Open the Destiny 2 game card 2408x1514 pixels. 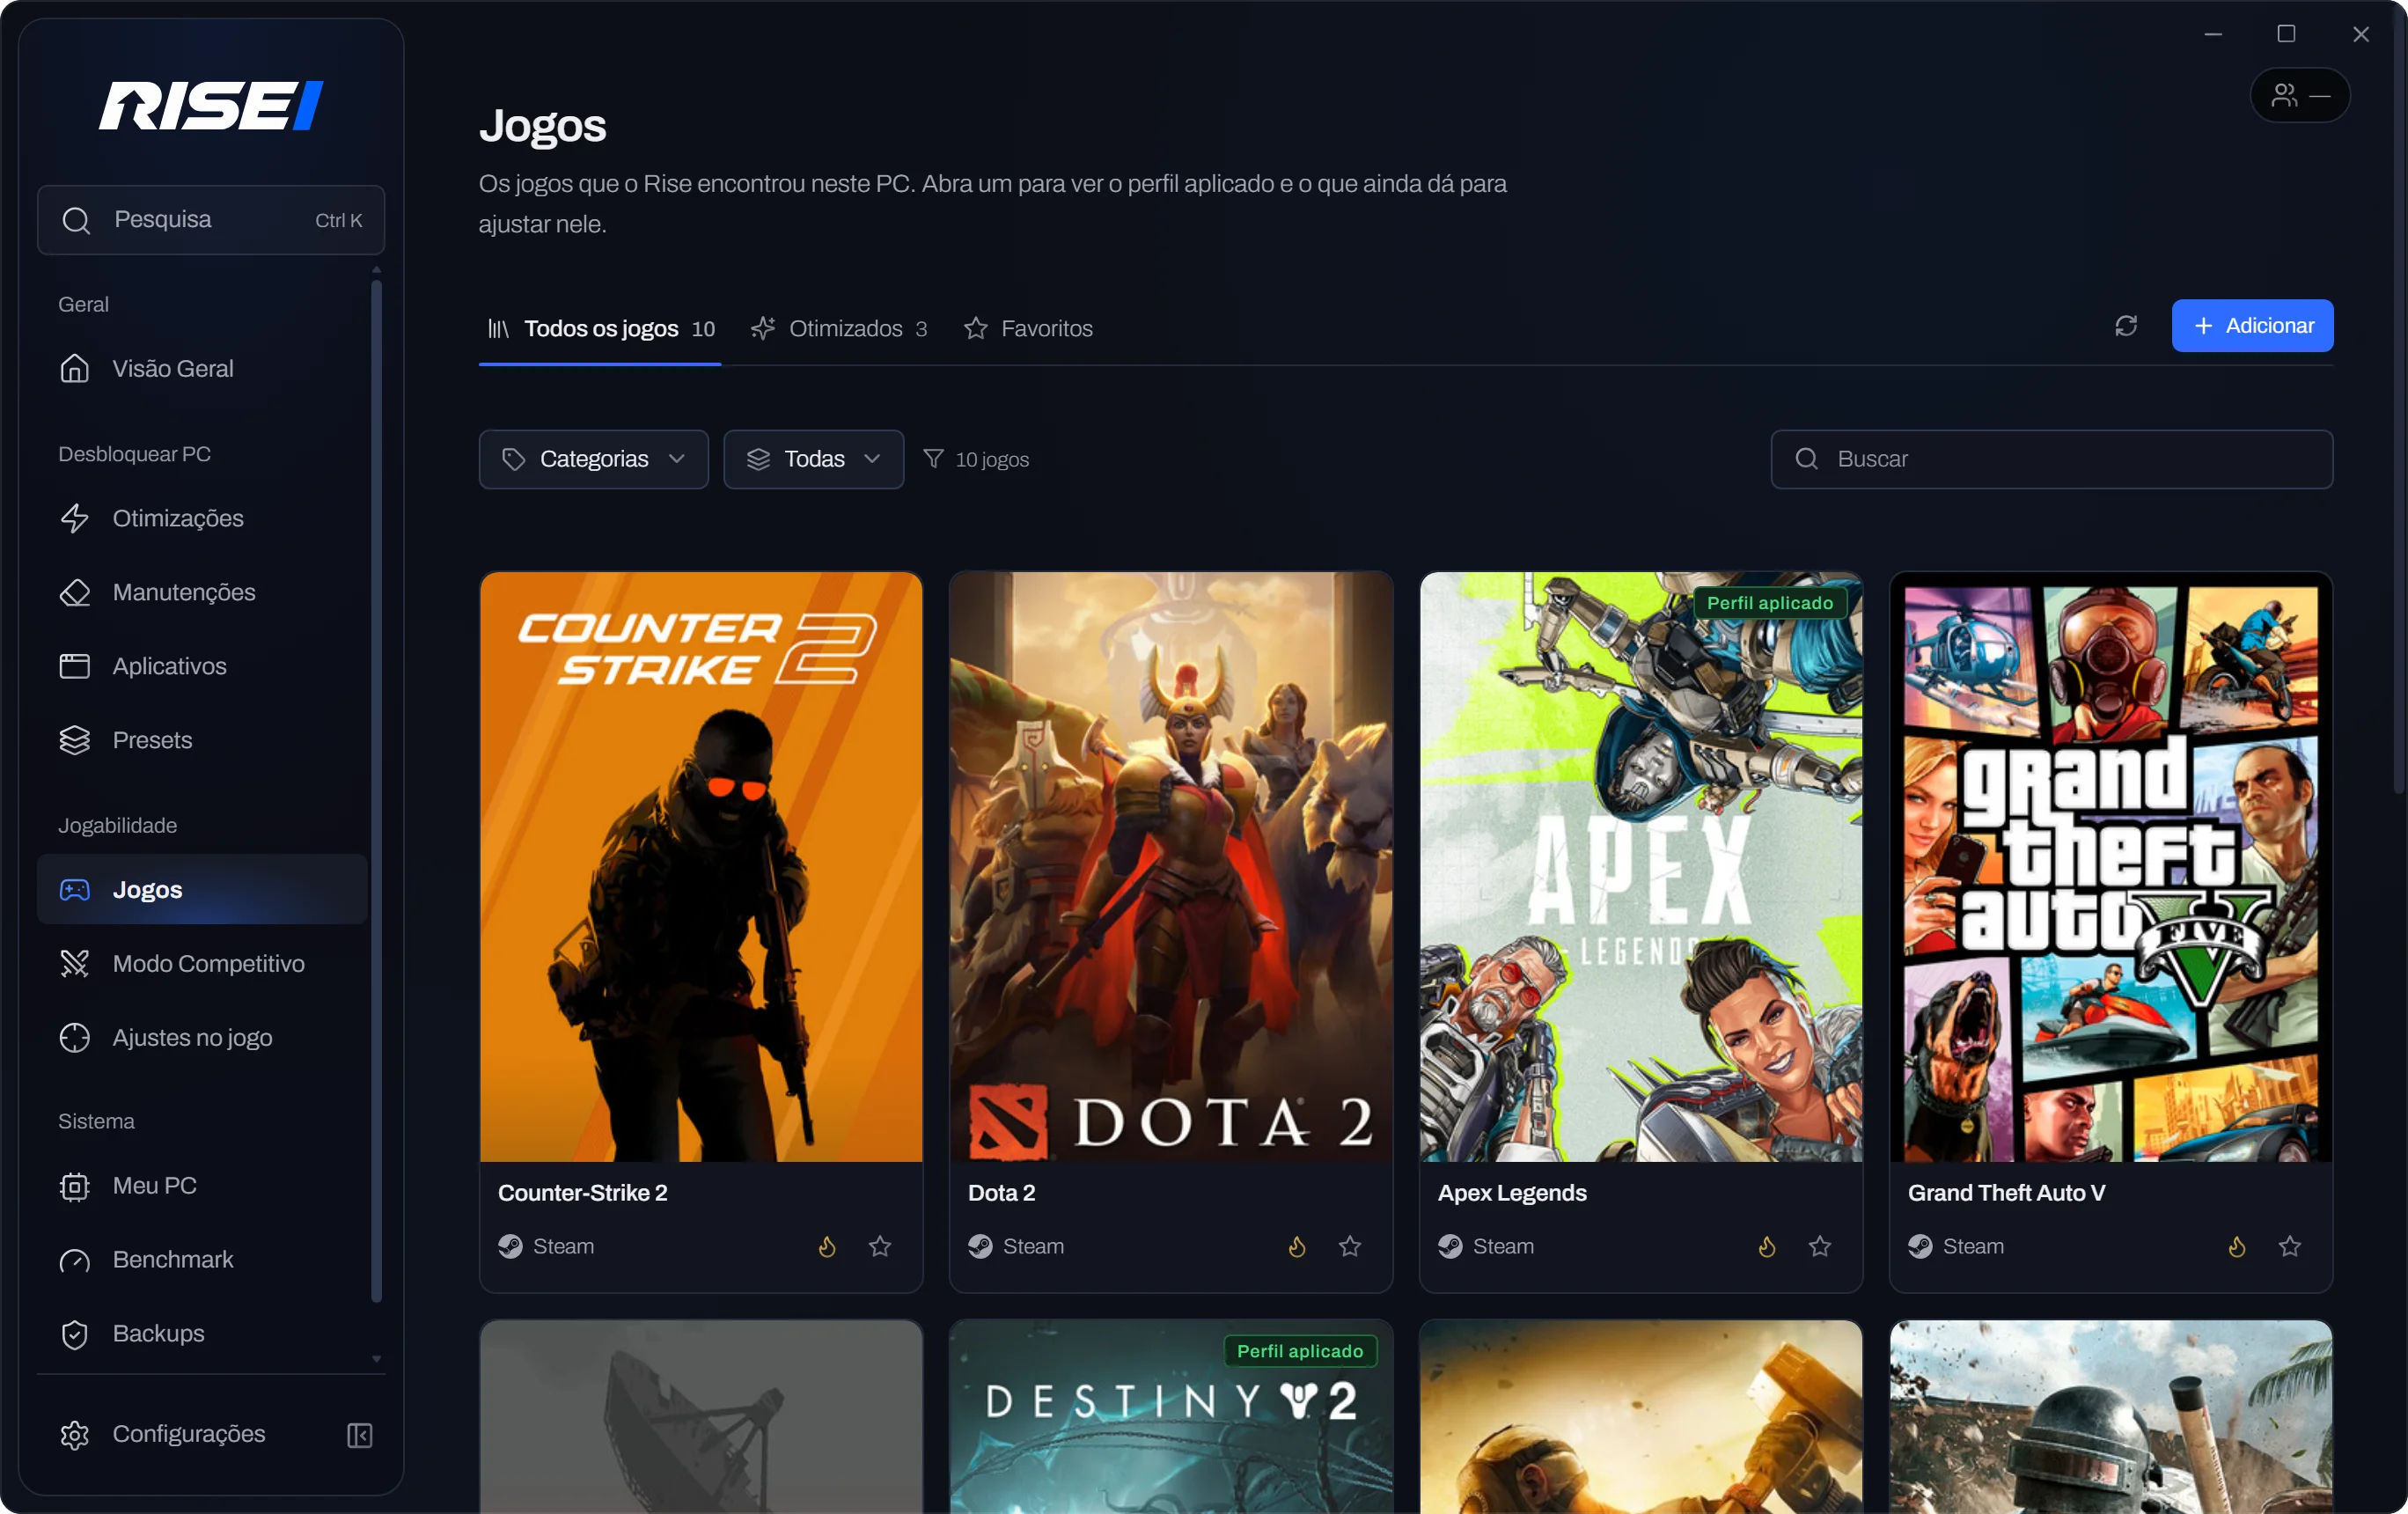(1171, 1417)
